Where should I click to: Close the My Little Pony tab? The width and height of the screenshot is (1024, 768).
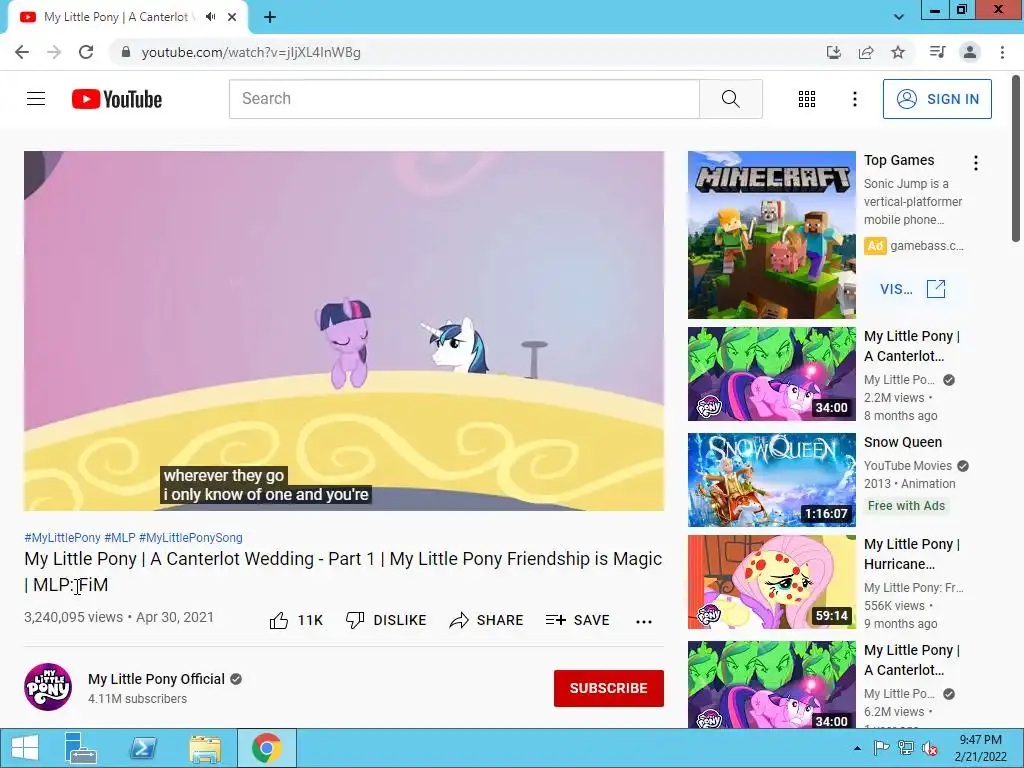pyautogui.click(x=232, y=17)
